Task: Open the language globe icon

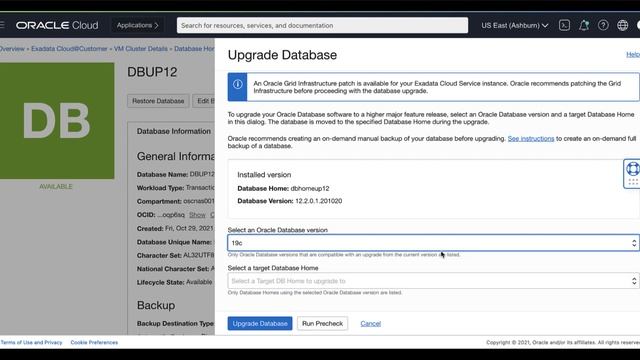Action: pos(622,25)
